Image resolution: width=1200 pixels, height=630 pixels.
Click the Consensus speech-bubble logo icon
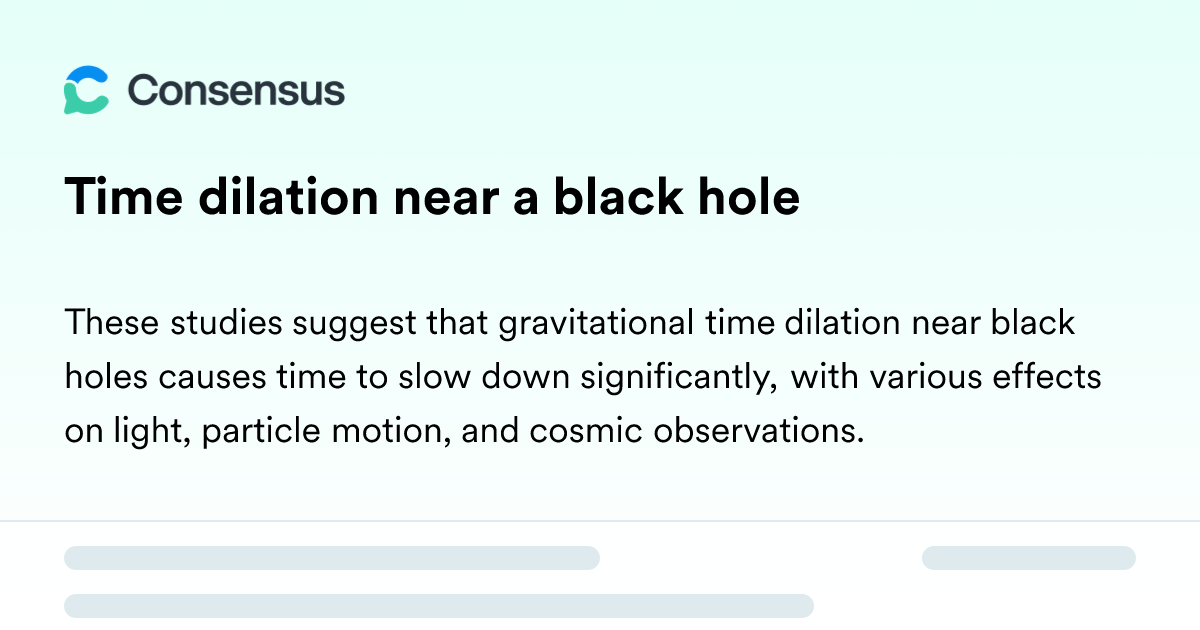(x=86, y=90)
